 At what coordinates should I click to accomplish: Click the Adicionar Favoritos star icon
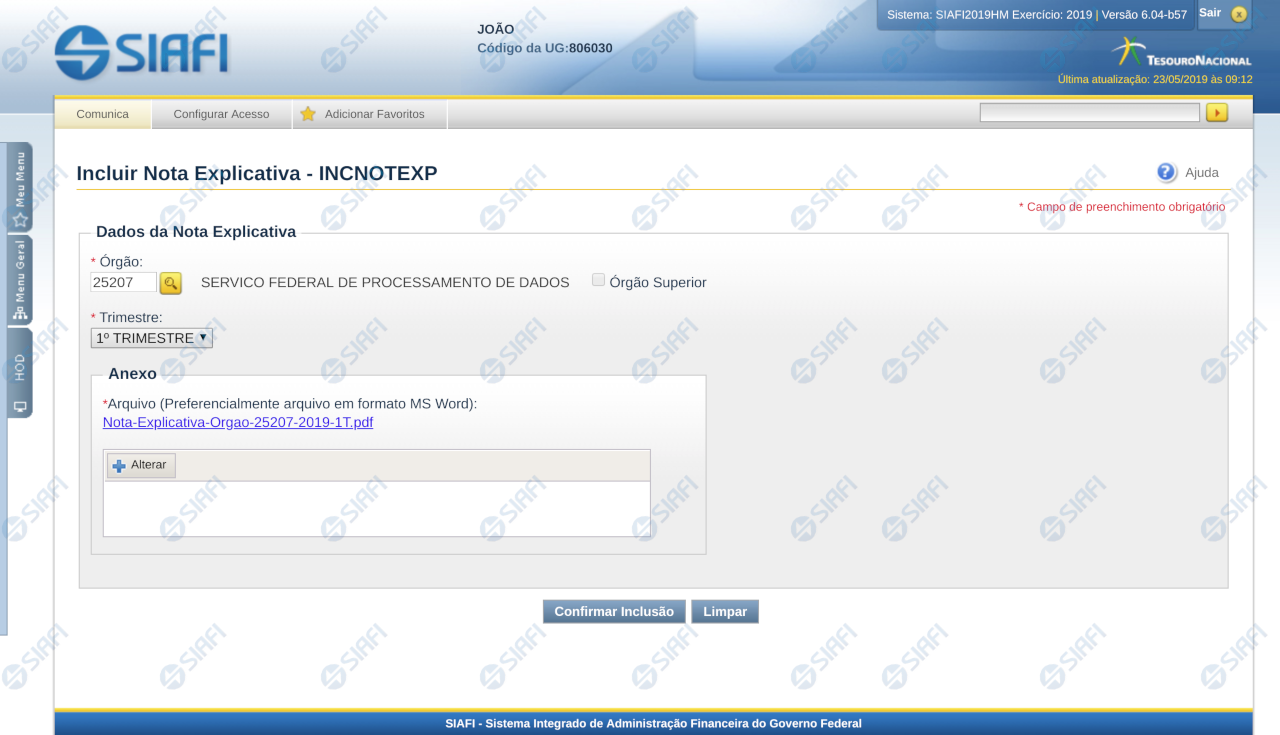[308, 114]
